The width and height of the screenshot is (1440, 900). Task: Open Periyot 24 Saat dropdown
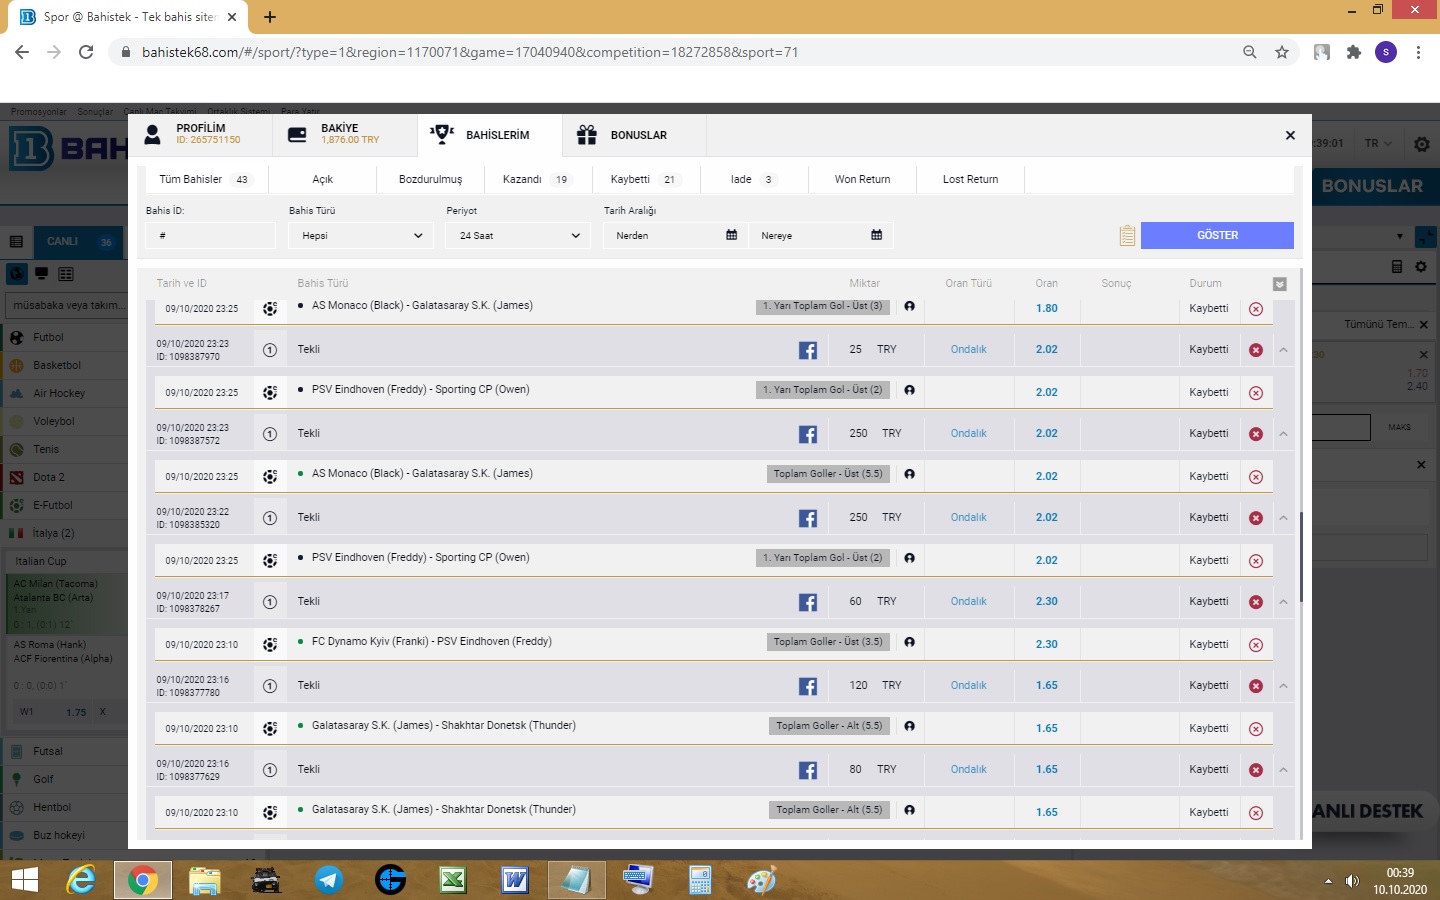pos(519,236)
